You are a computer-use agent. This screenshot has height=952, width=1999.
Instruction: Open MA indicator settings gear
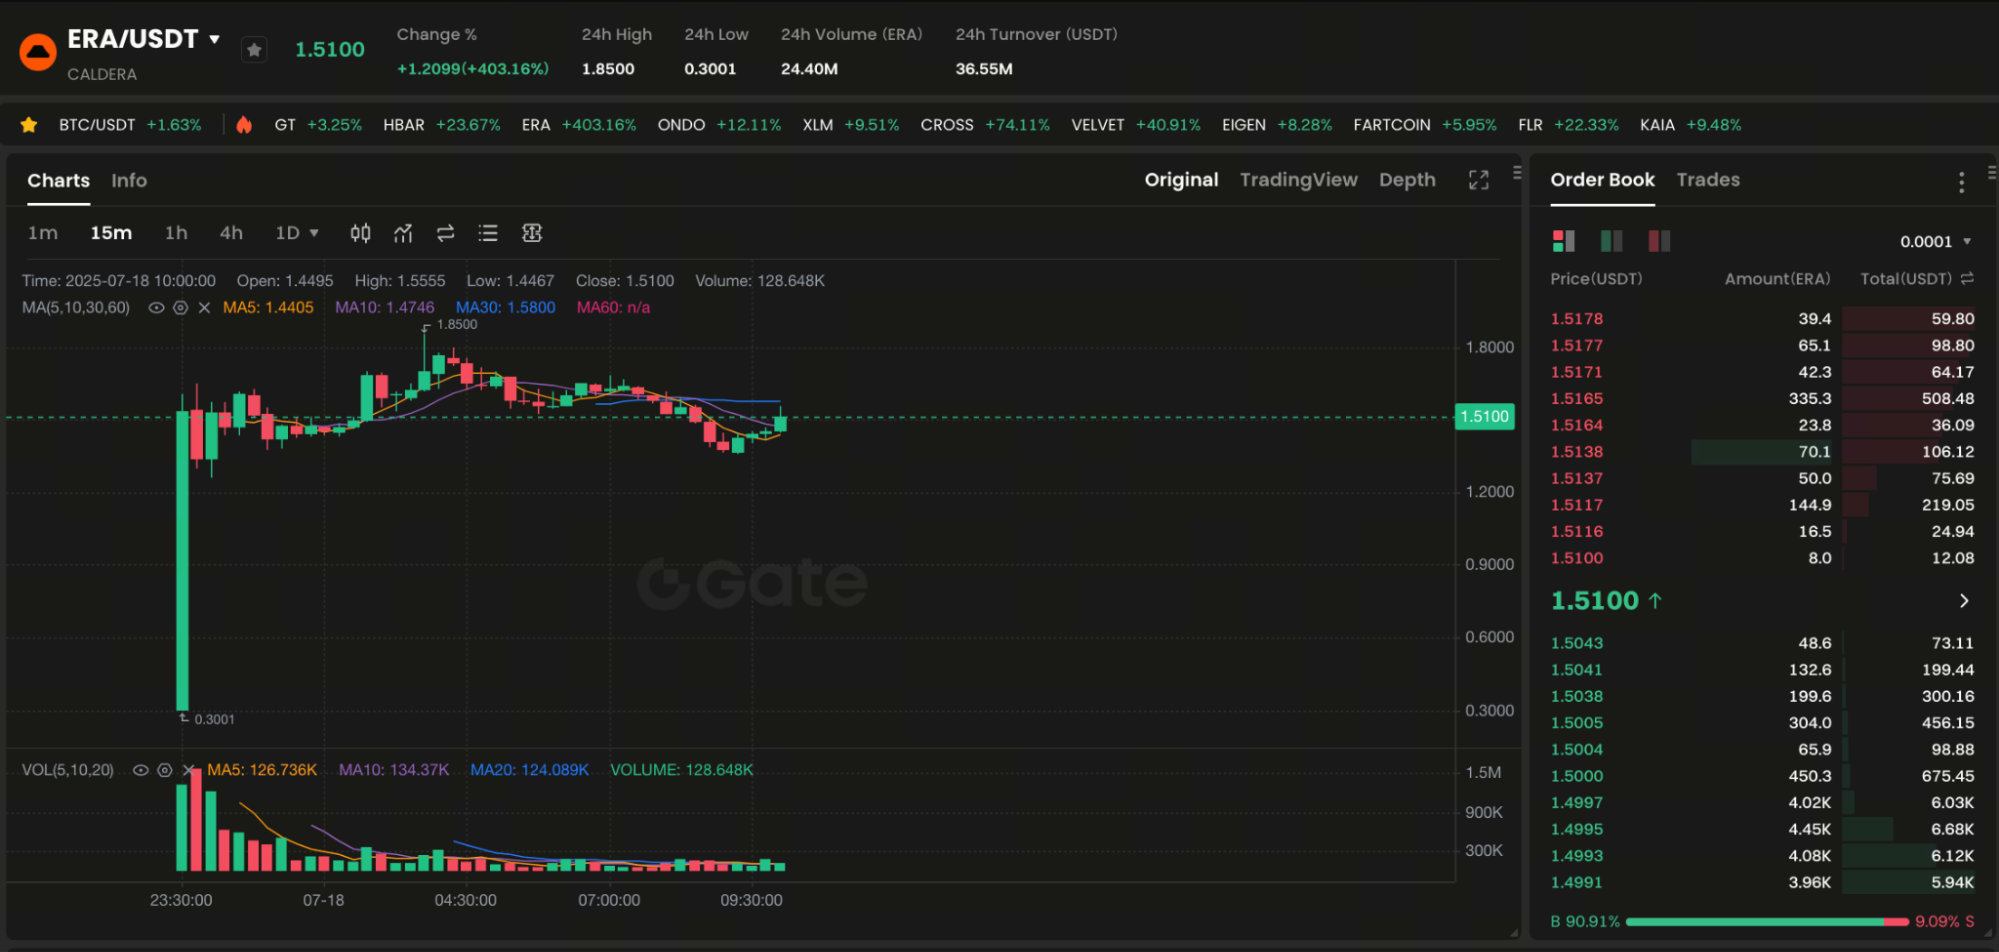[180, 308]
